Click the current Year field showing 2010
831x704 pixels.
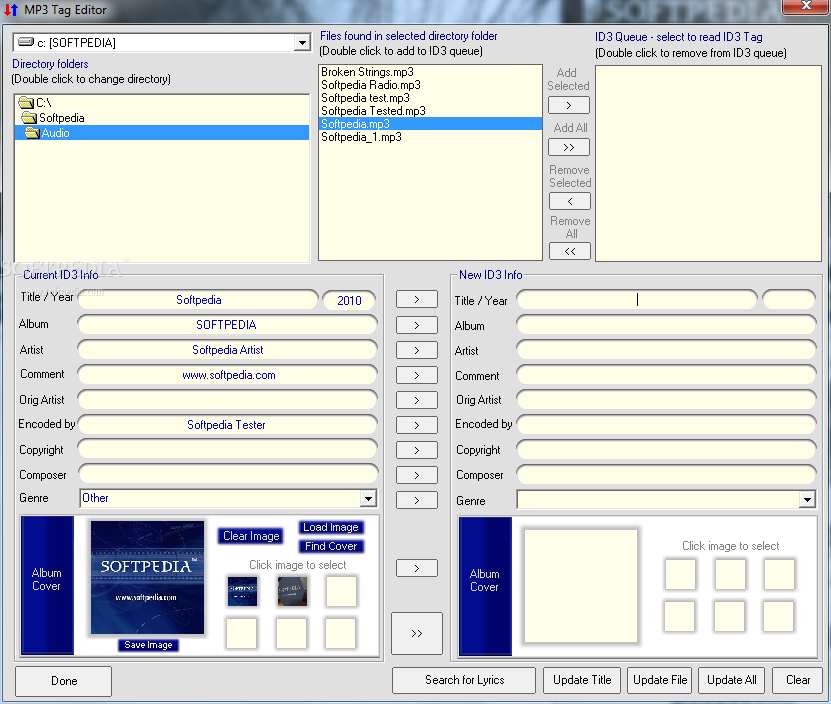coord(349,301)
